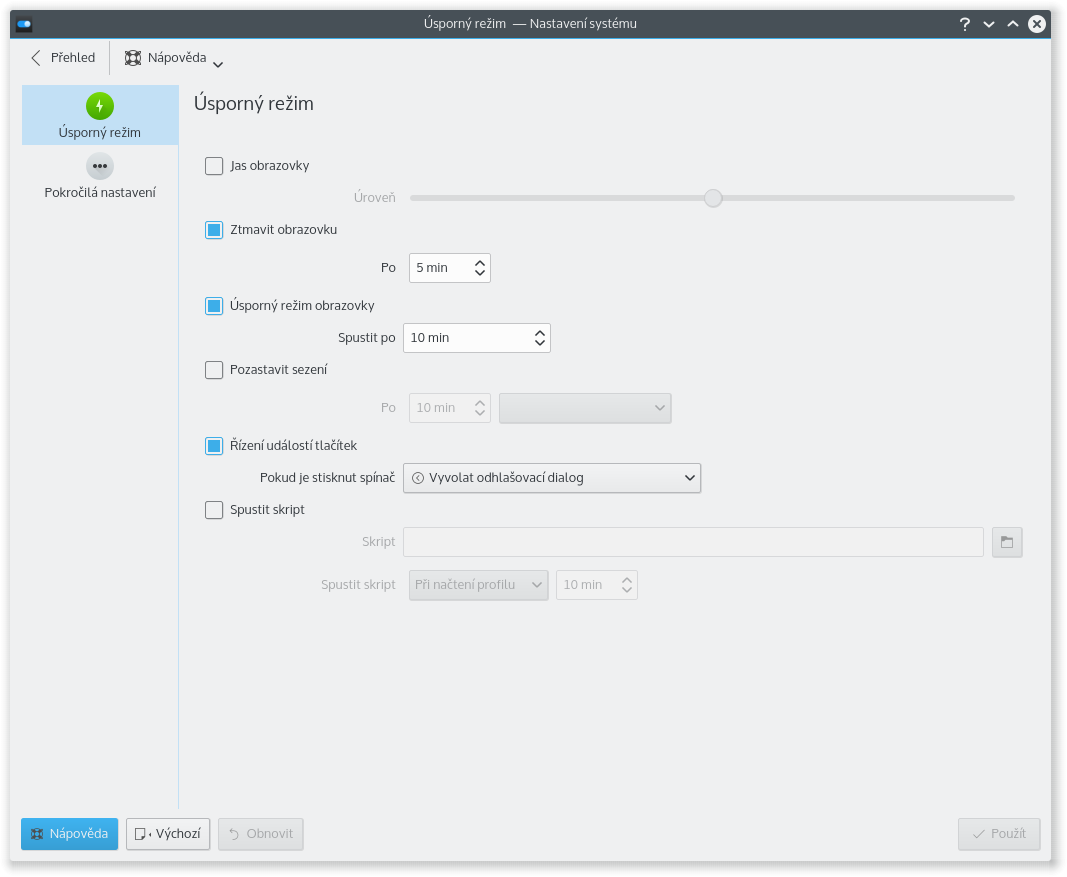Click the blue Nápověda button at the bottom
Screen dimensions: 1067x877
(69, 834)
